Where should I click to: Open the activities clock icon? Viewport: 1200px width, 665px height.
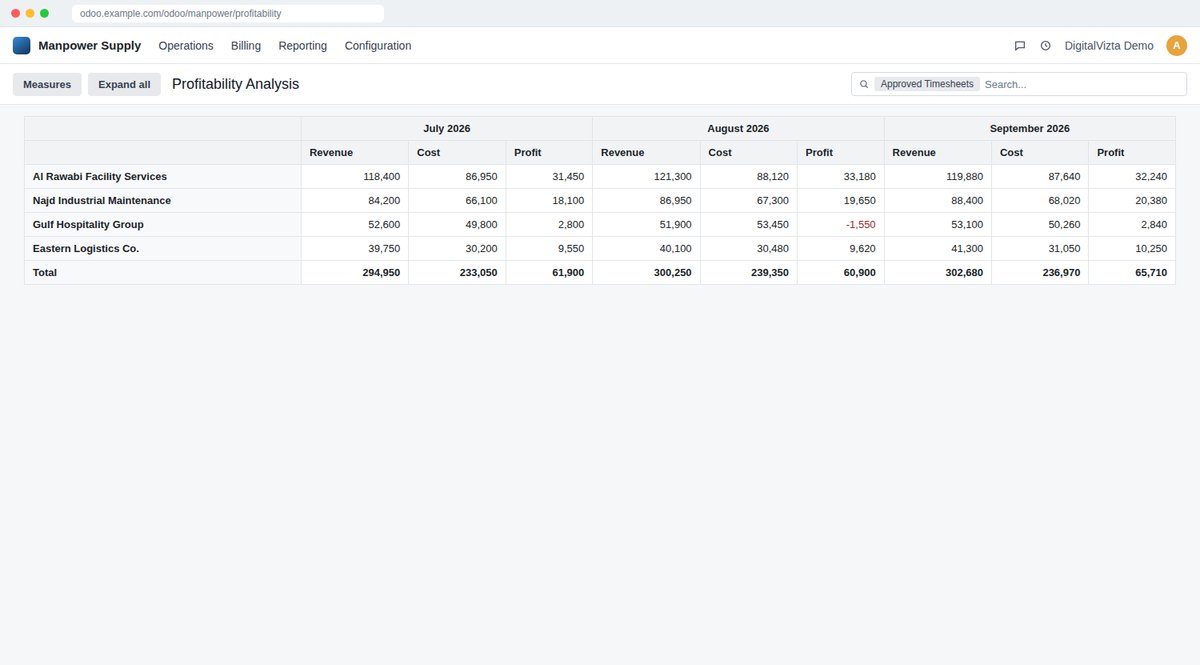coord(1046,45)
